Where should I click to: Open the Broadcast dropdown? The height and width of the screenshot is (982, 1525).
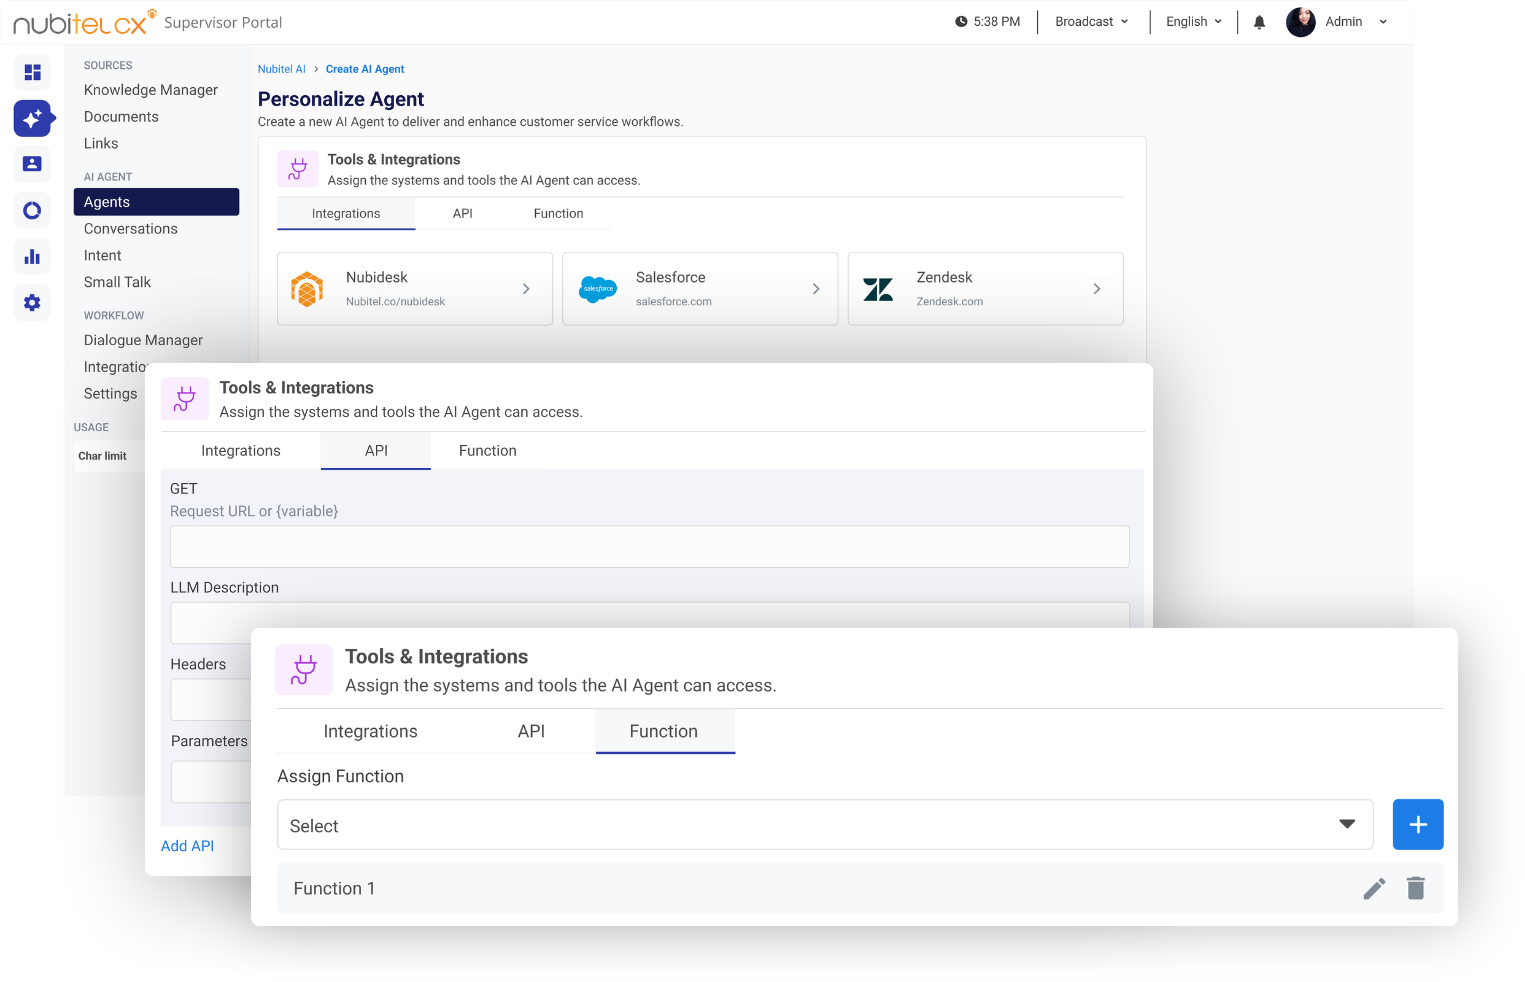tap(1091, 22)
